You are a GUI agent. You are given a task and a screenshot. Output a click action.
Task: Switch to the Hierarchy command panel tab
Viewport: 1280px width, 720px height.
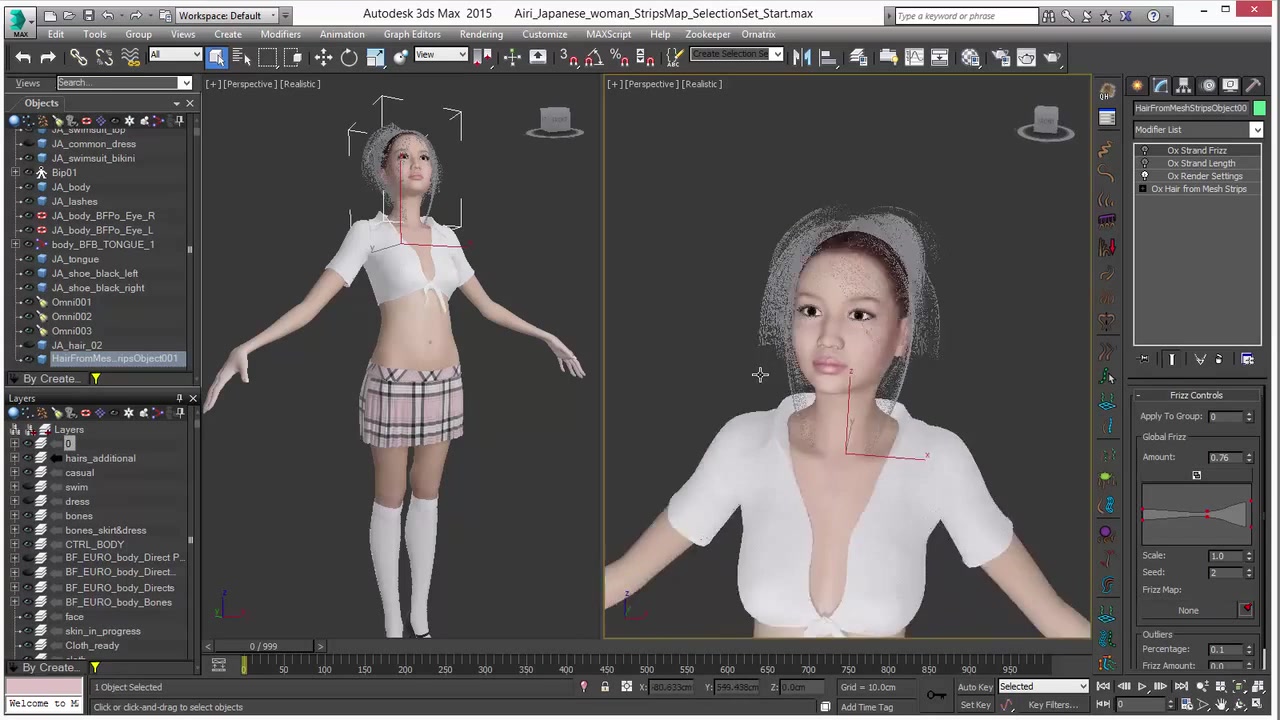point(1184,86)
